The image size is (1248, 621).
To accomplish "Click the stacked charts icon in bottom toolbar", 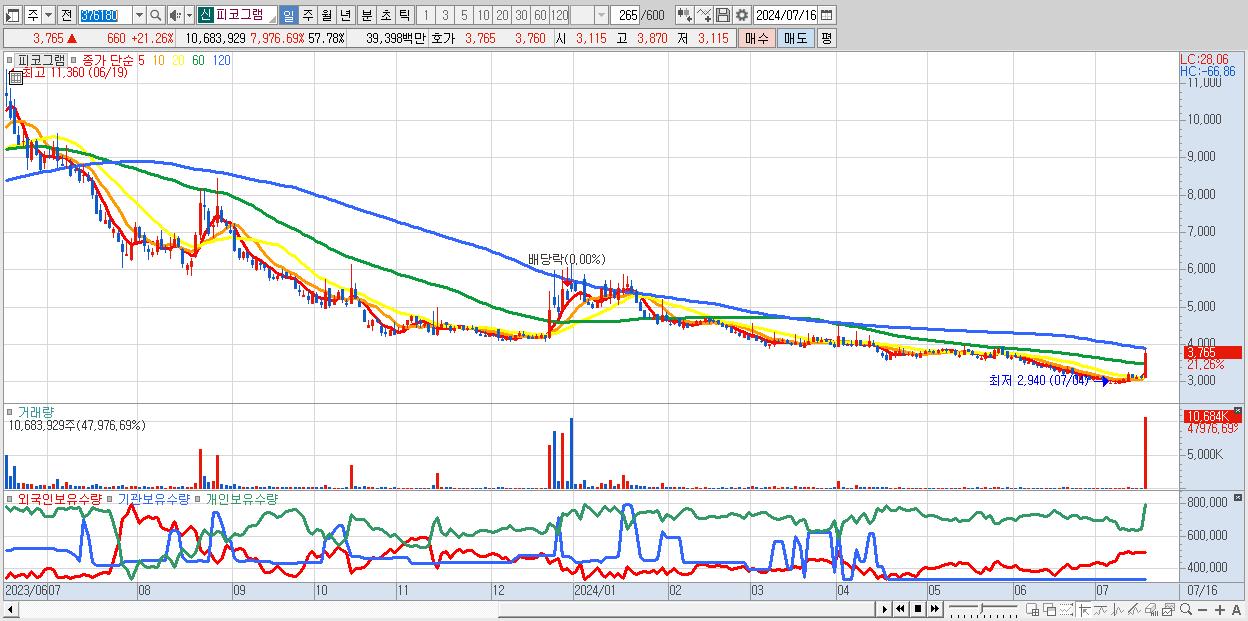I will 1169,609.
